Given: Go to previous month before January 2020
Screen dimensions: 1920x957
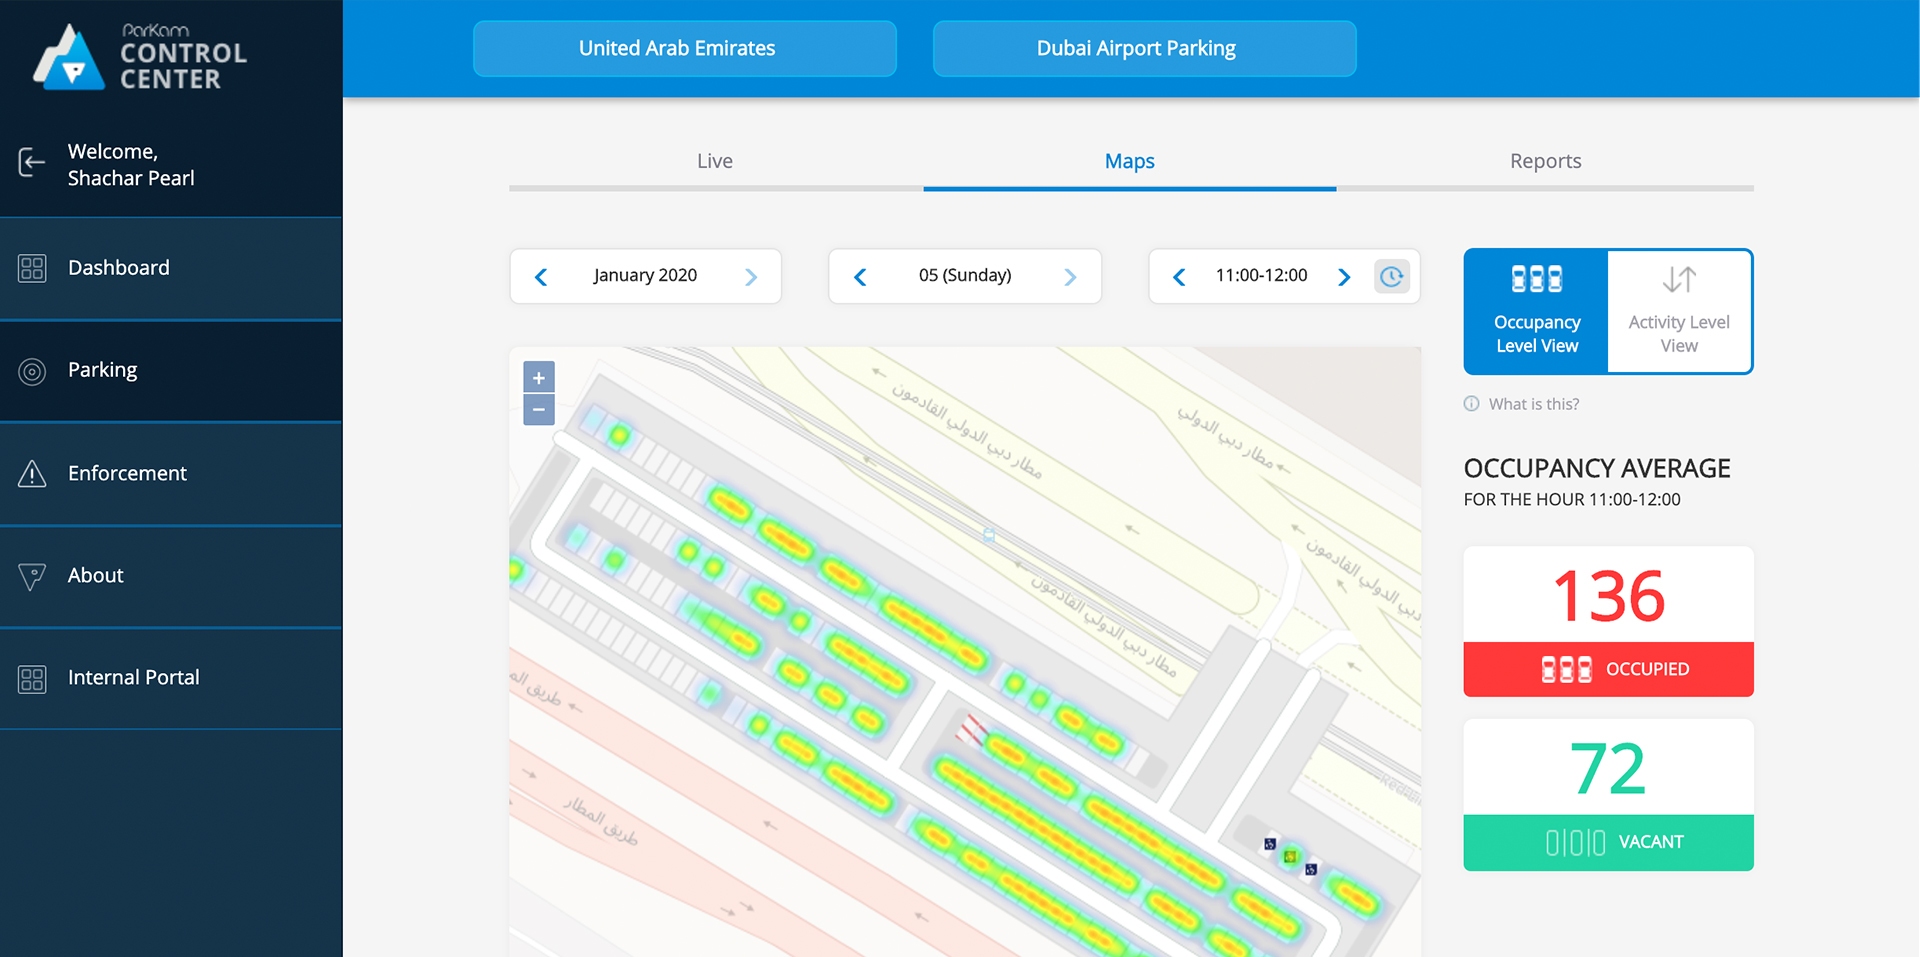Looking at the screenshot, I should (x=541, y=277).
